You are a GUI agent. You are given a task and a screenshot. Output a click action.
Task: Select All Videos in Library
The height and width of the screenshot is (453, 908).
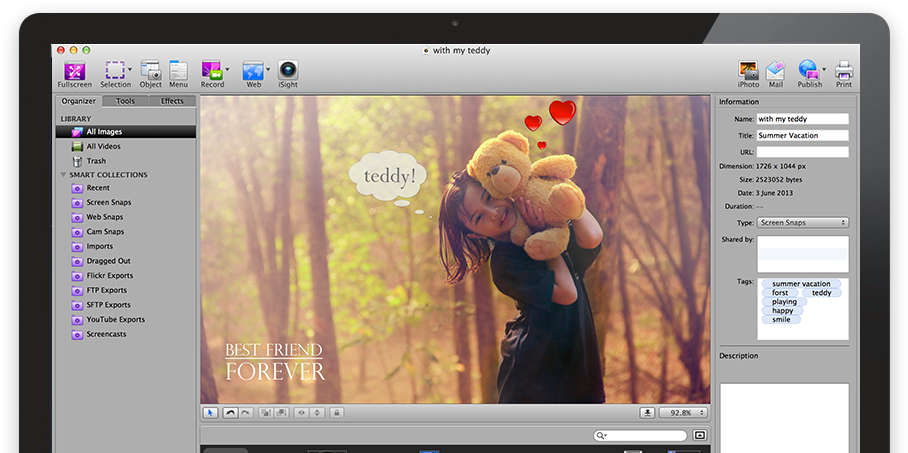126,147
